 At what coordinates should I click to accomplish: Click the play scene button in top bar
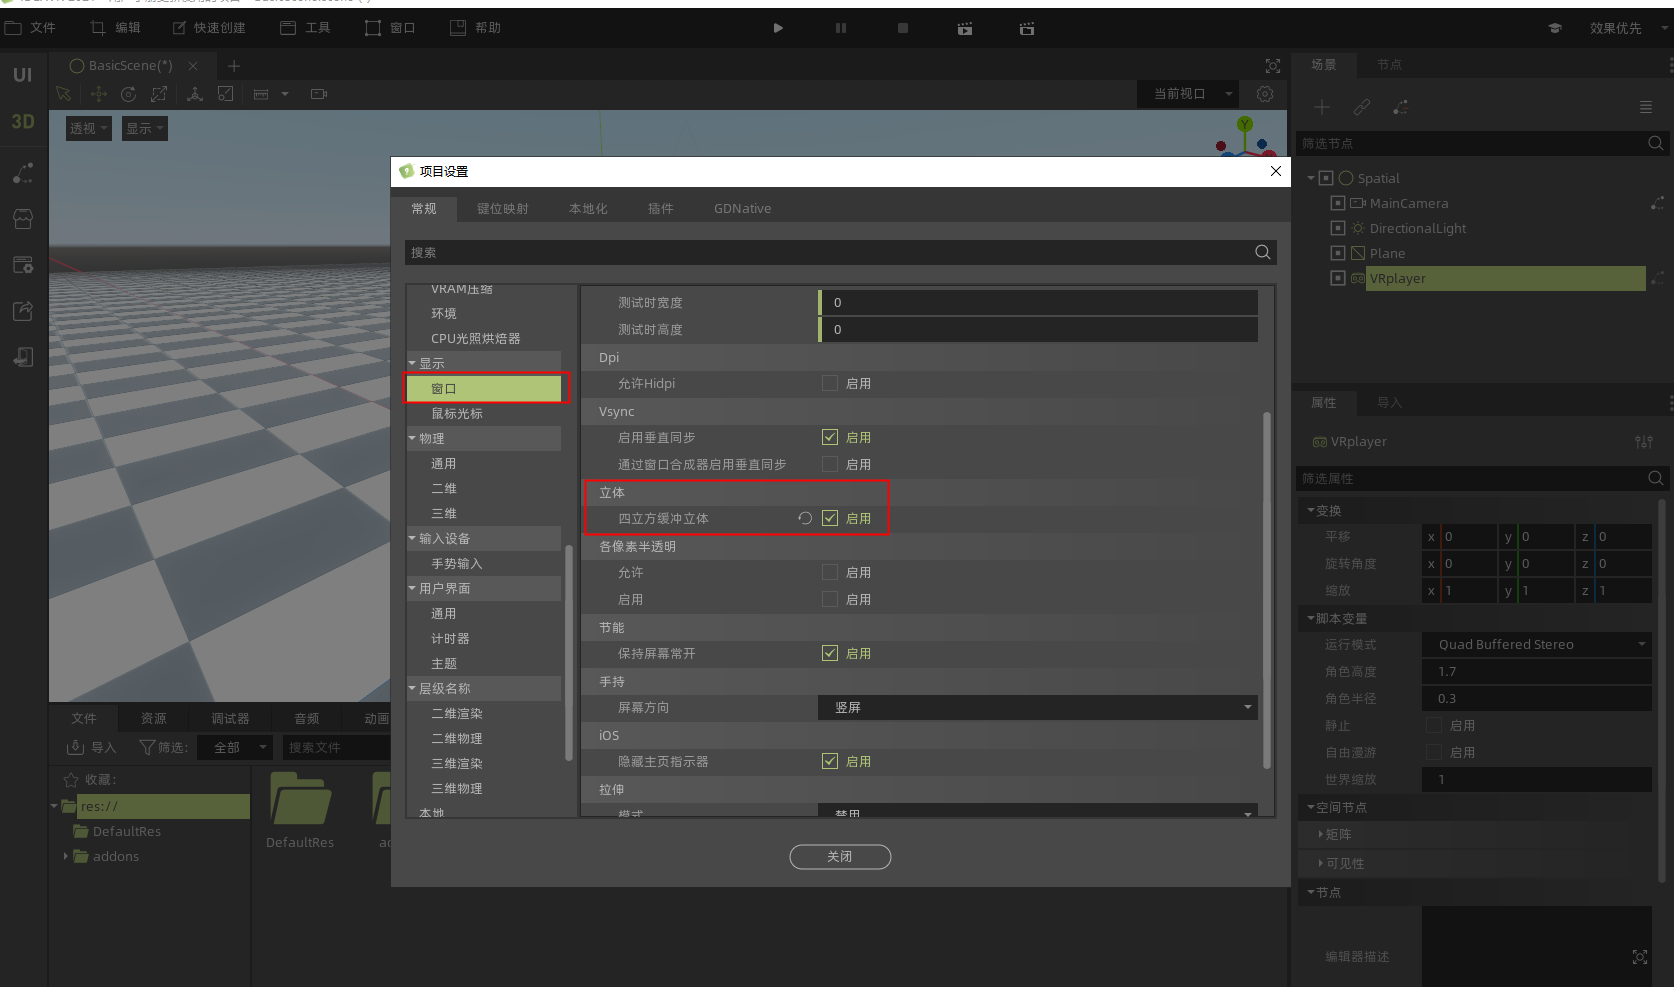point(778,28)
